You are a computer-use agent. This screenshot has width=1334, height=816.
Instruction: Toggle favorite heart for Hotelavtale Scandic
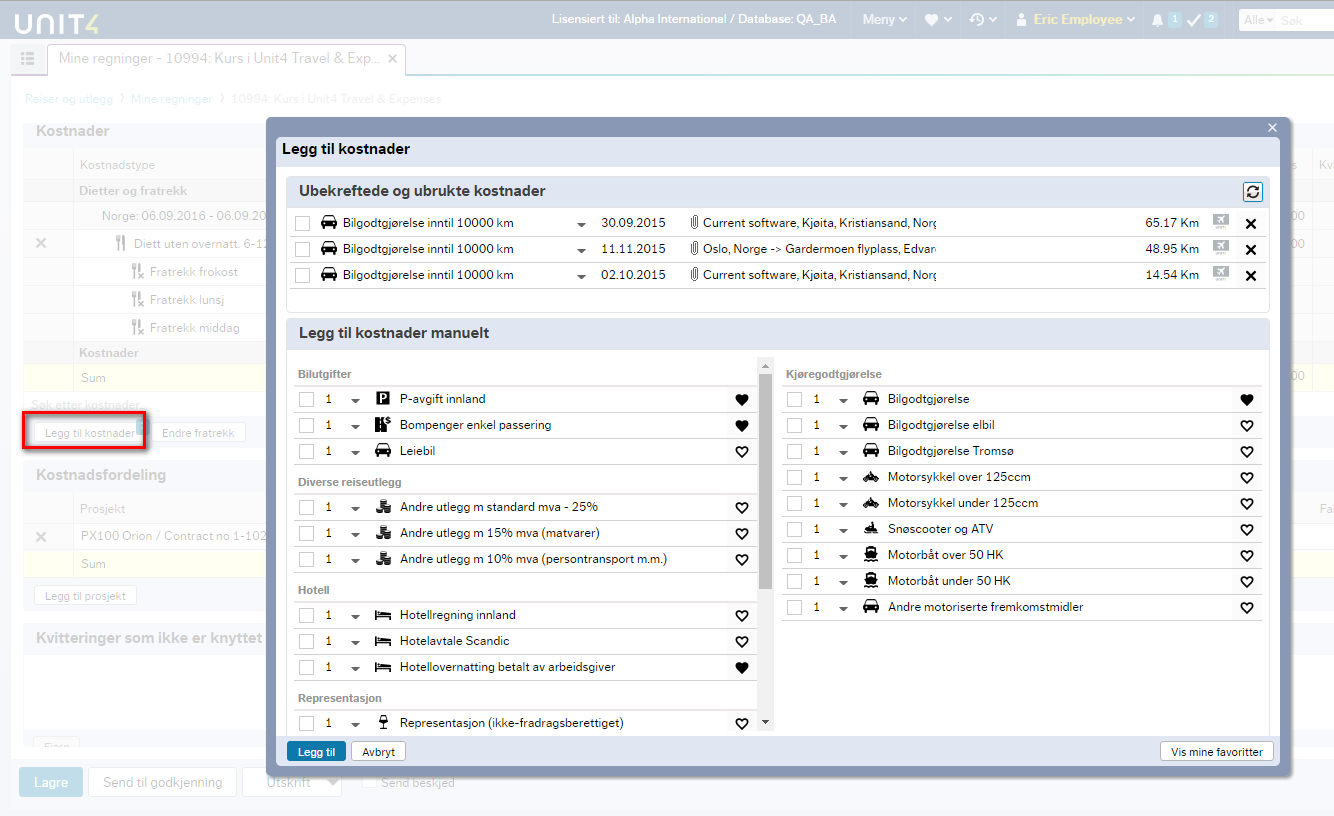click(741, 641)
